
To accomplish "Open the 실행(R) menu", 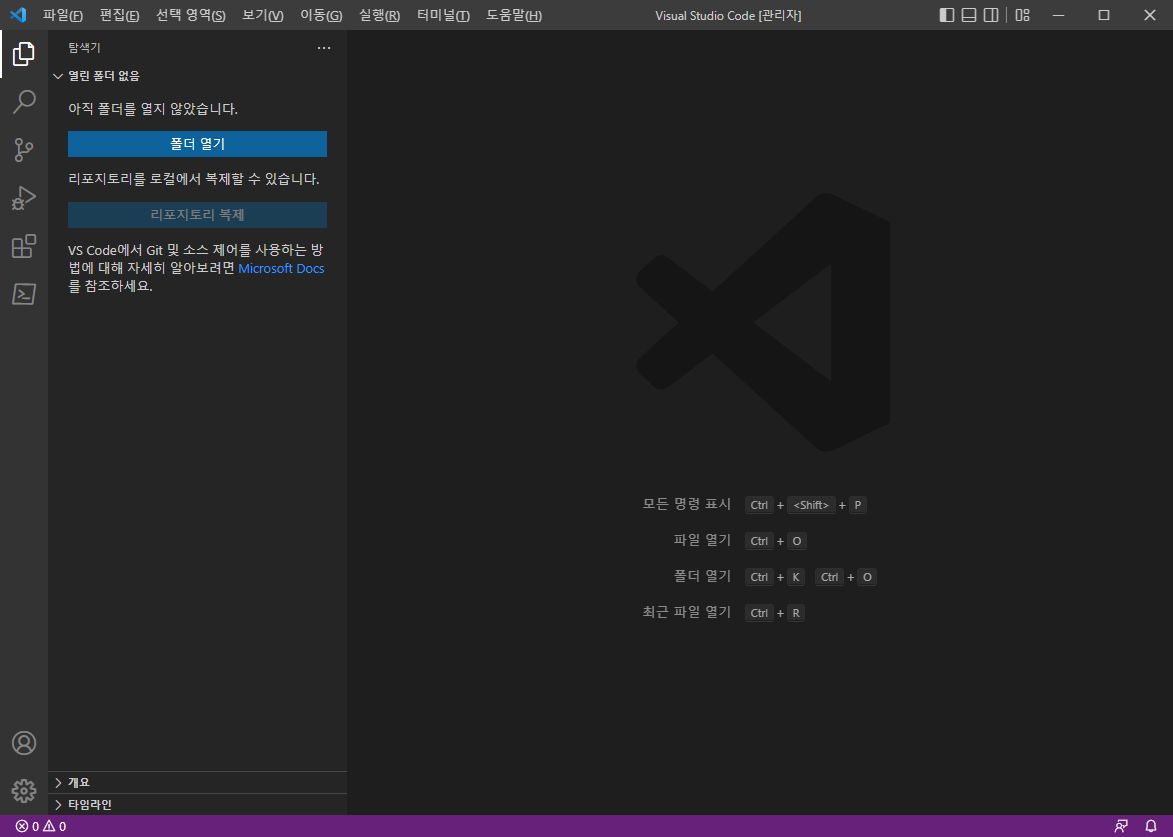I will [379, 16].
